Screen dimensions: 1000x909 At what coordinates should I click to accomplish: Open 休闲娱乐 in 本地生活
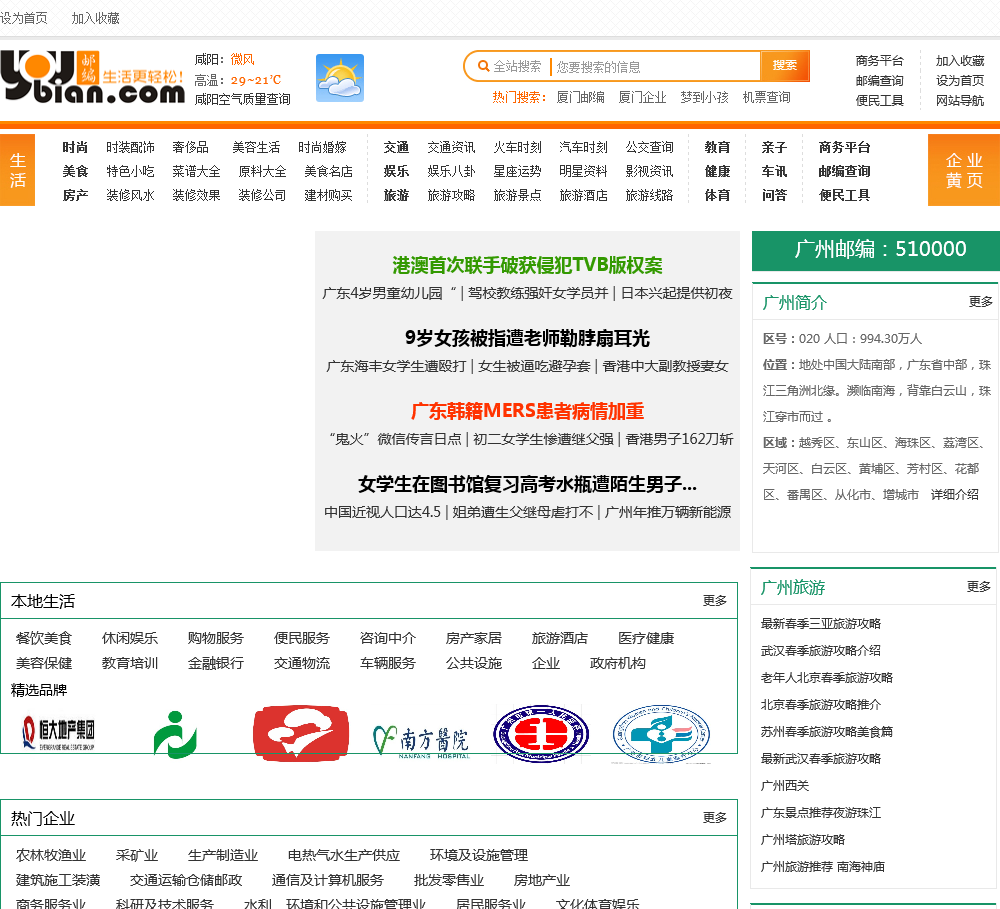(x=130, y=638)
